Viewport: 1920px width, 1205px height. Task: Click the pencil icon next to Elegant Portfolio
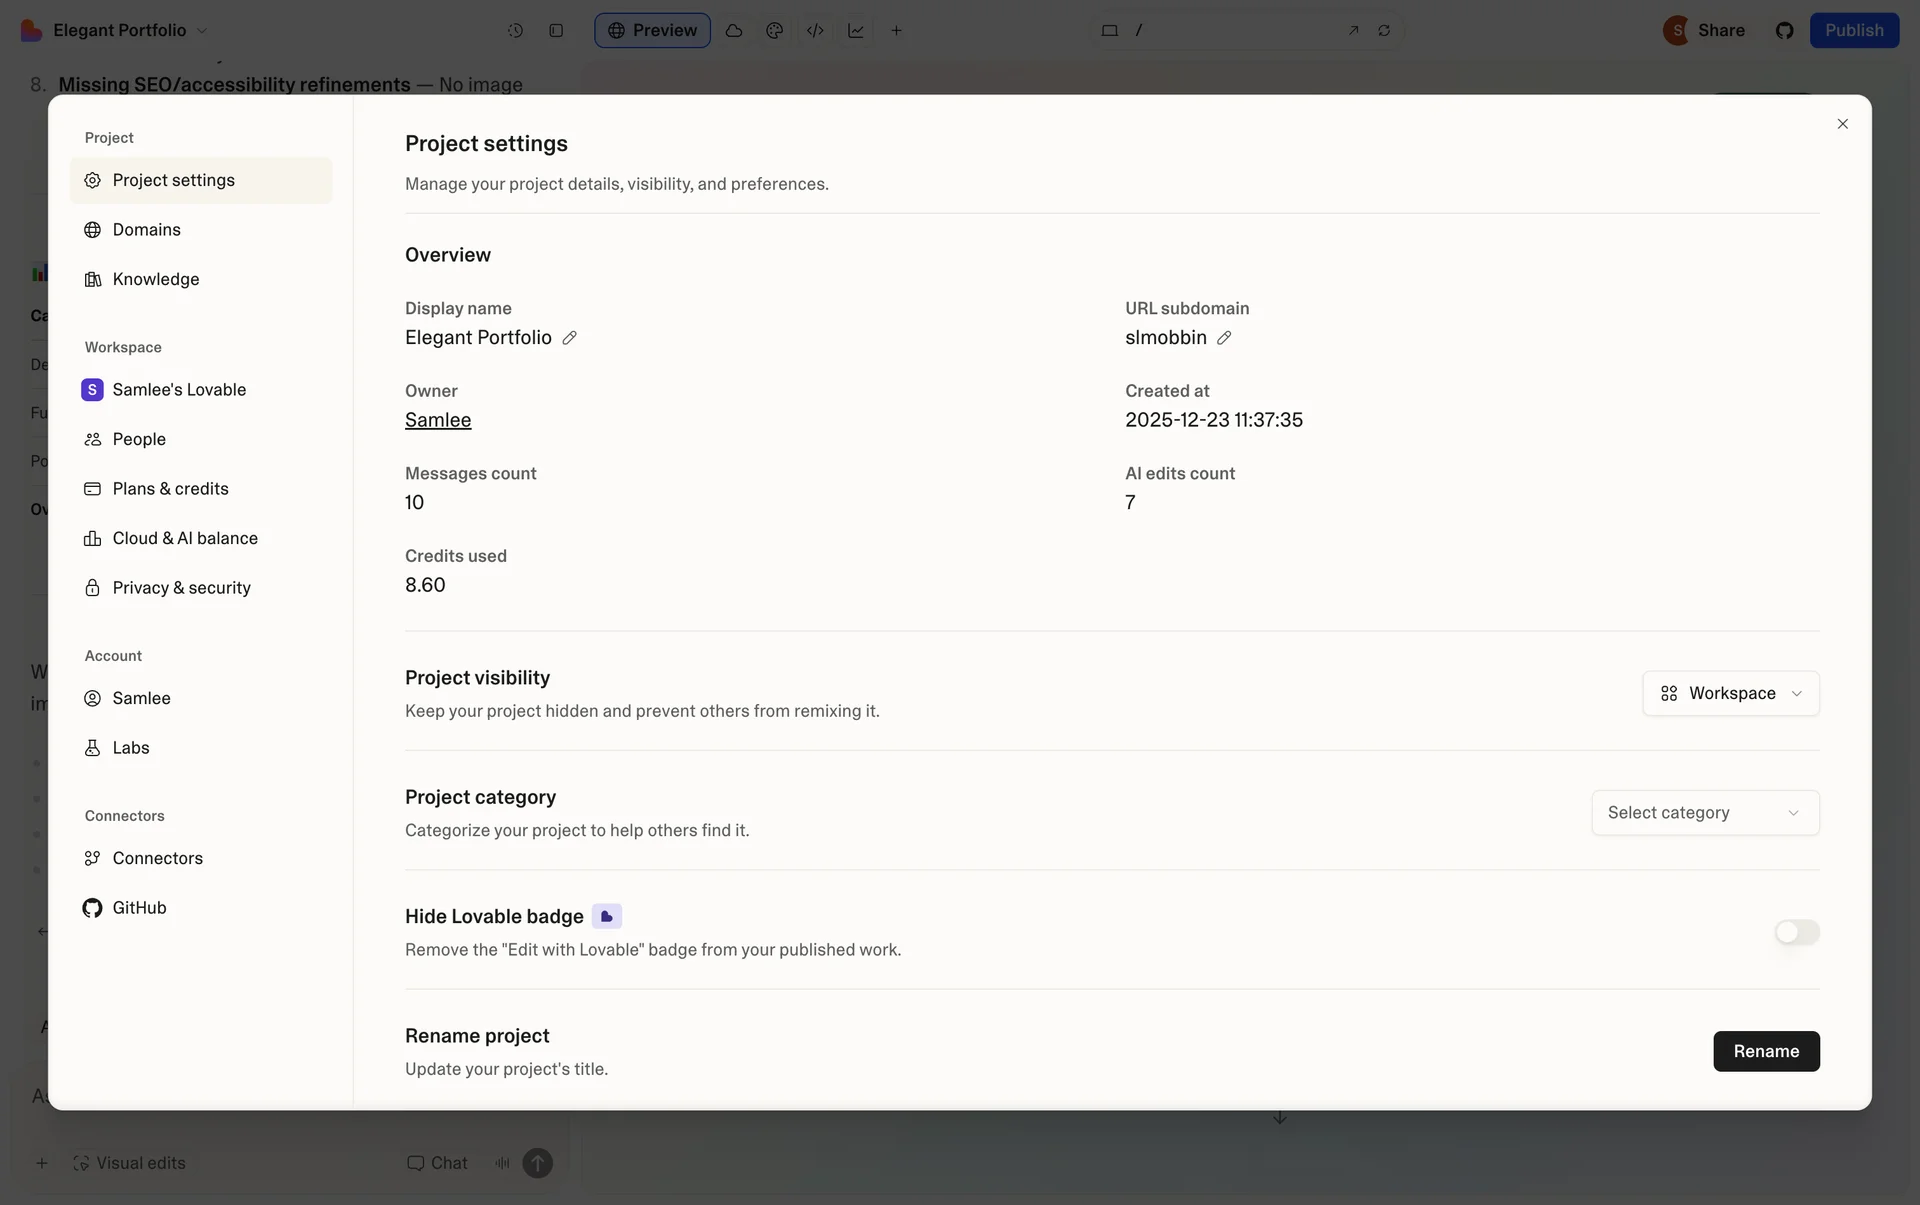[569, 338]
